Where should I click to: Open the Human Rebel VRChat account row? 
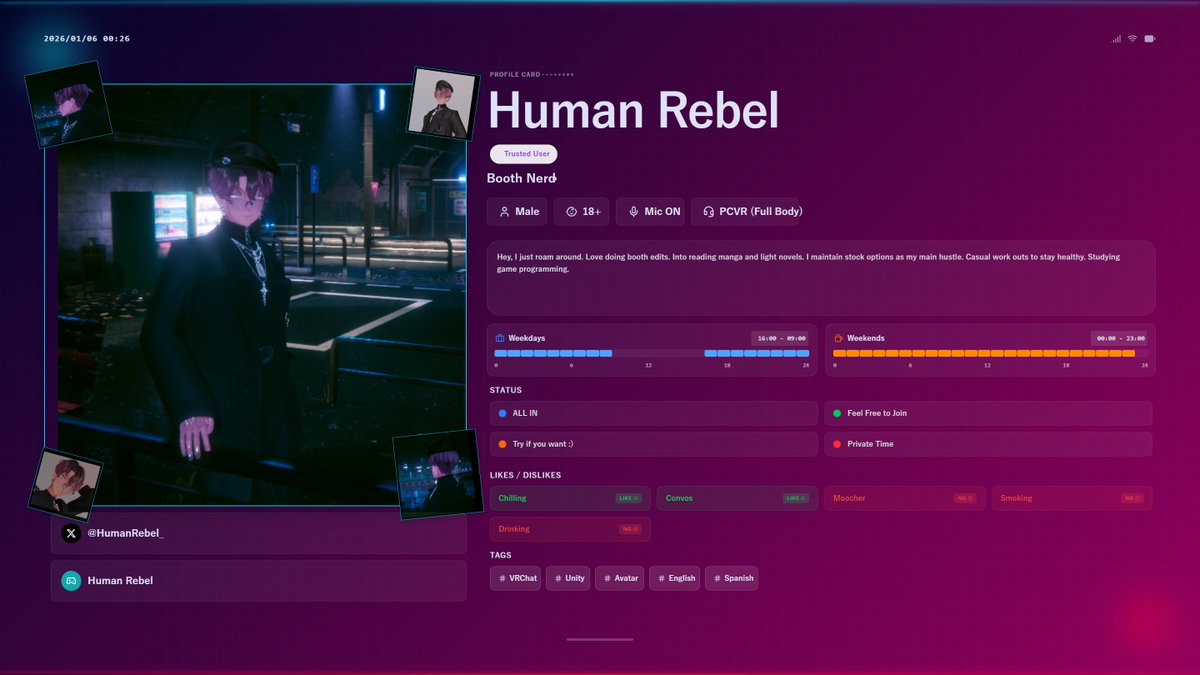click(259, 581)
